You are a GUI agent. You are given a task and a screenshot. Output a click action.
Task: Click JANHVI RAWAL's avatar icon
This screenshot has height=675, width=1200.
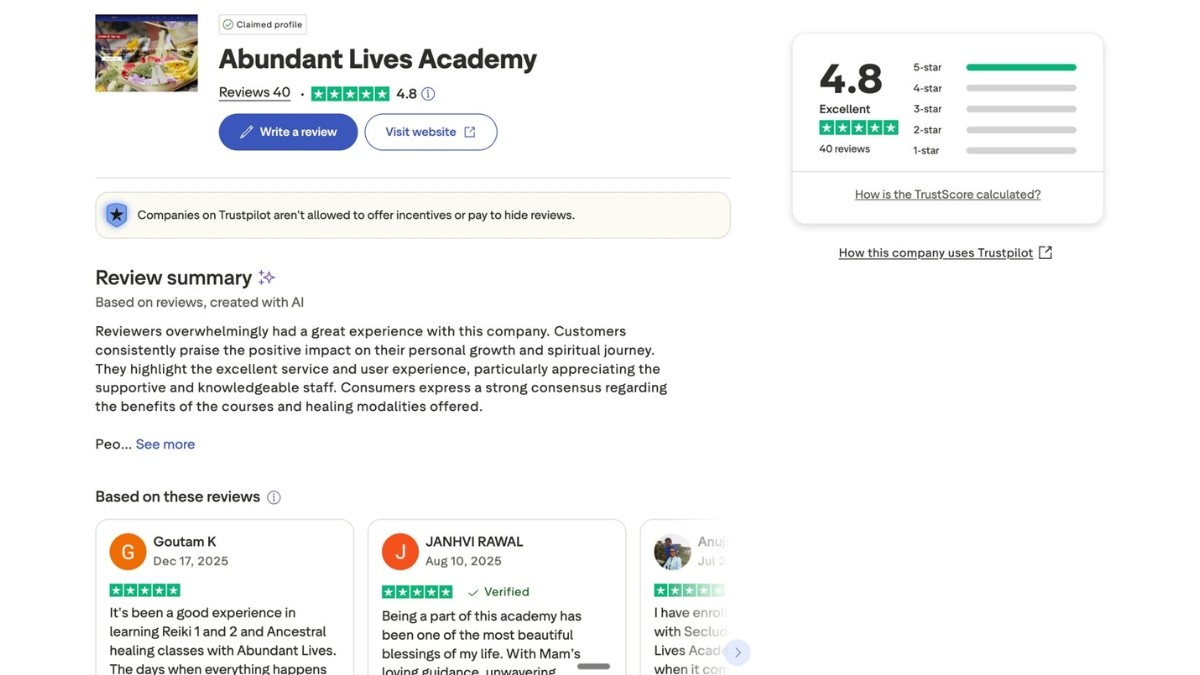tap(400, 551)
